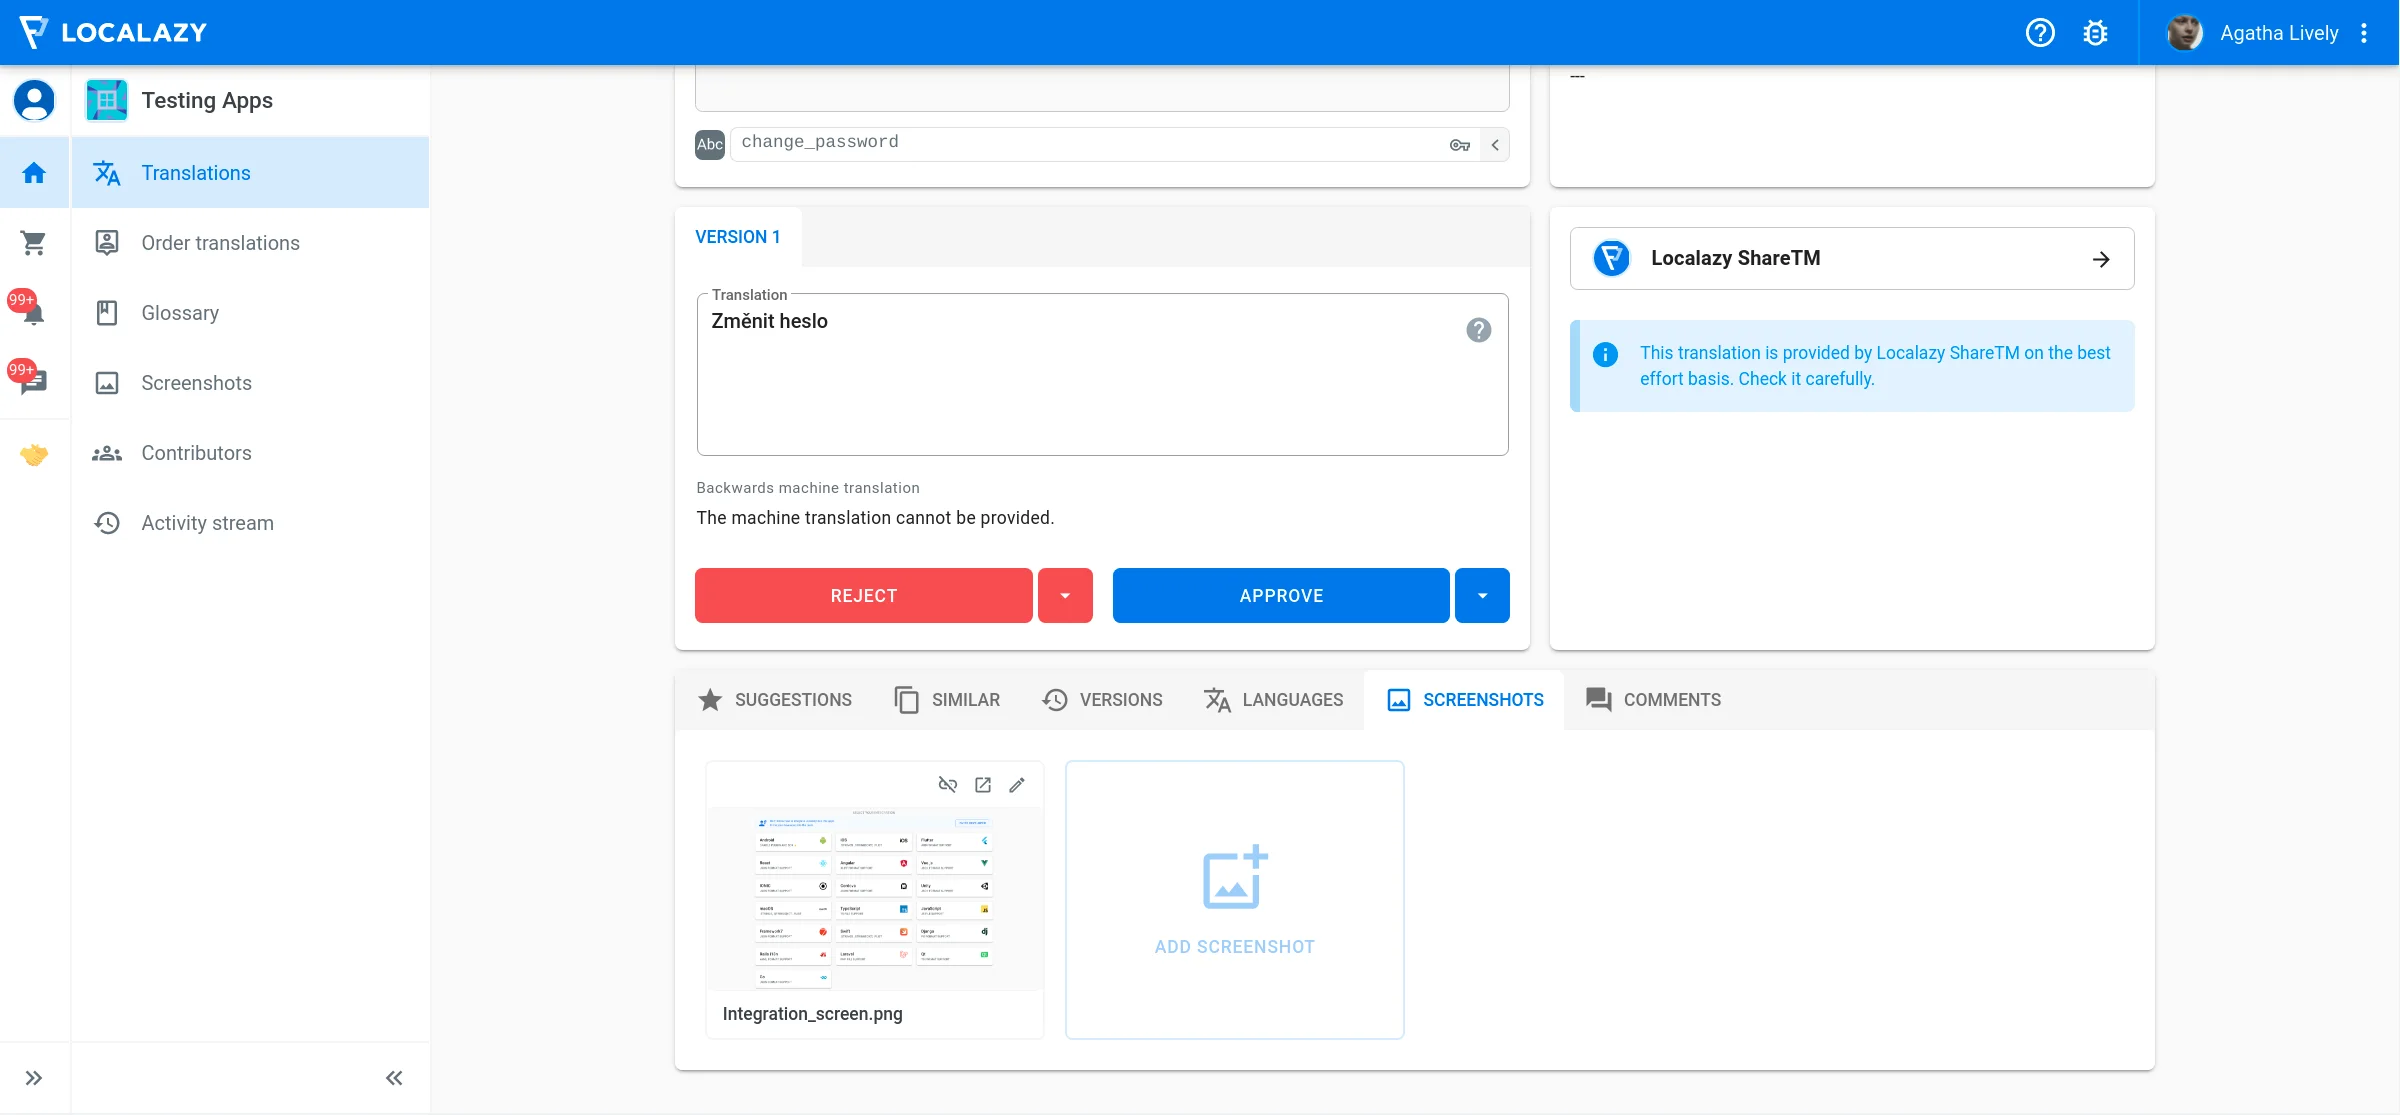
Task: Open the Languages tab
Action: pyautogui.click(x=1273, y=700)
